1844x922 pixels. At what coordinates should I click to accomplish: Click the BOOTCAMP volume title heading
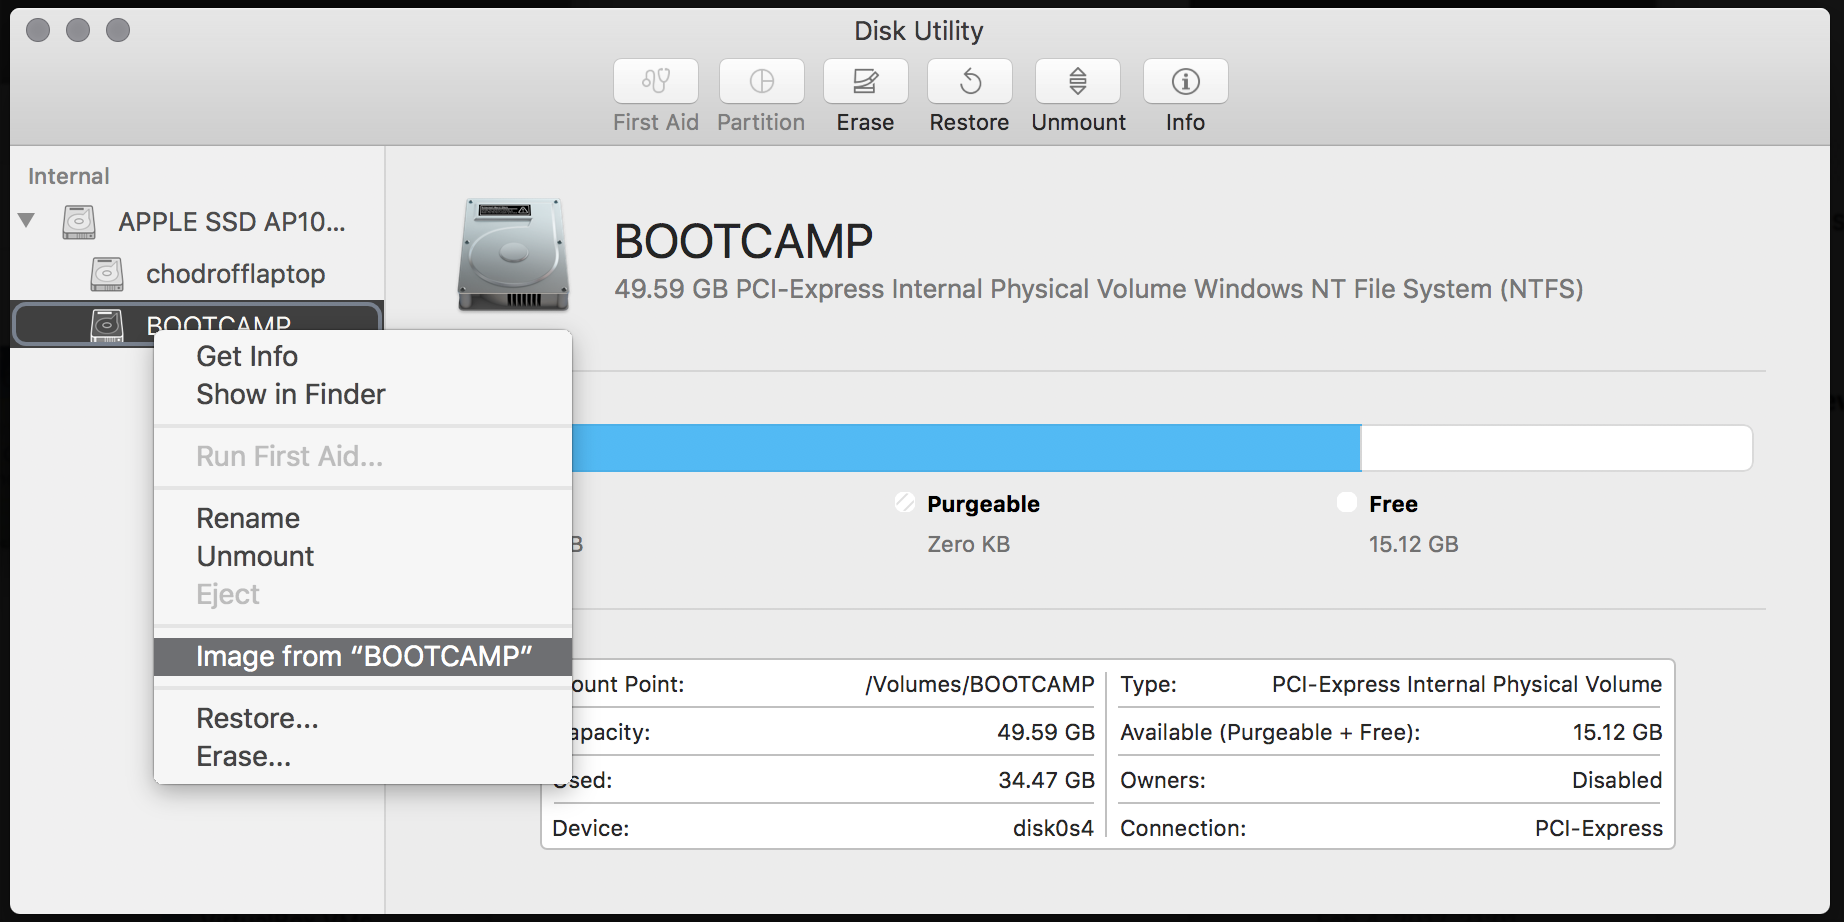tap(743, 241)
